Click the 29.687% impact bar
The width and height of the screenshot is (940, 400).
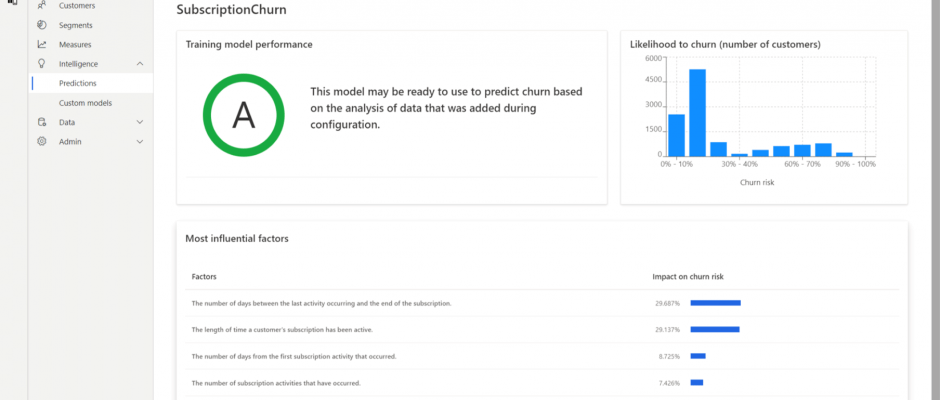pos(715,303)
